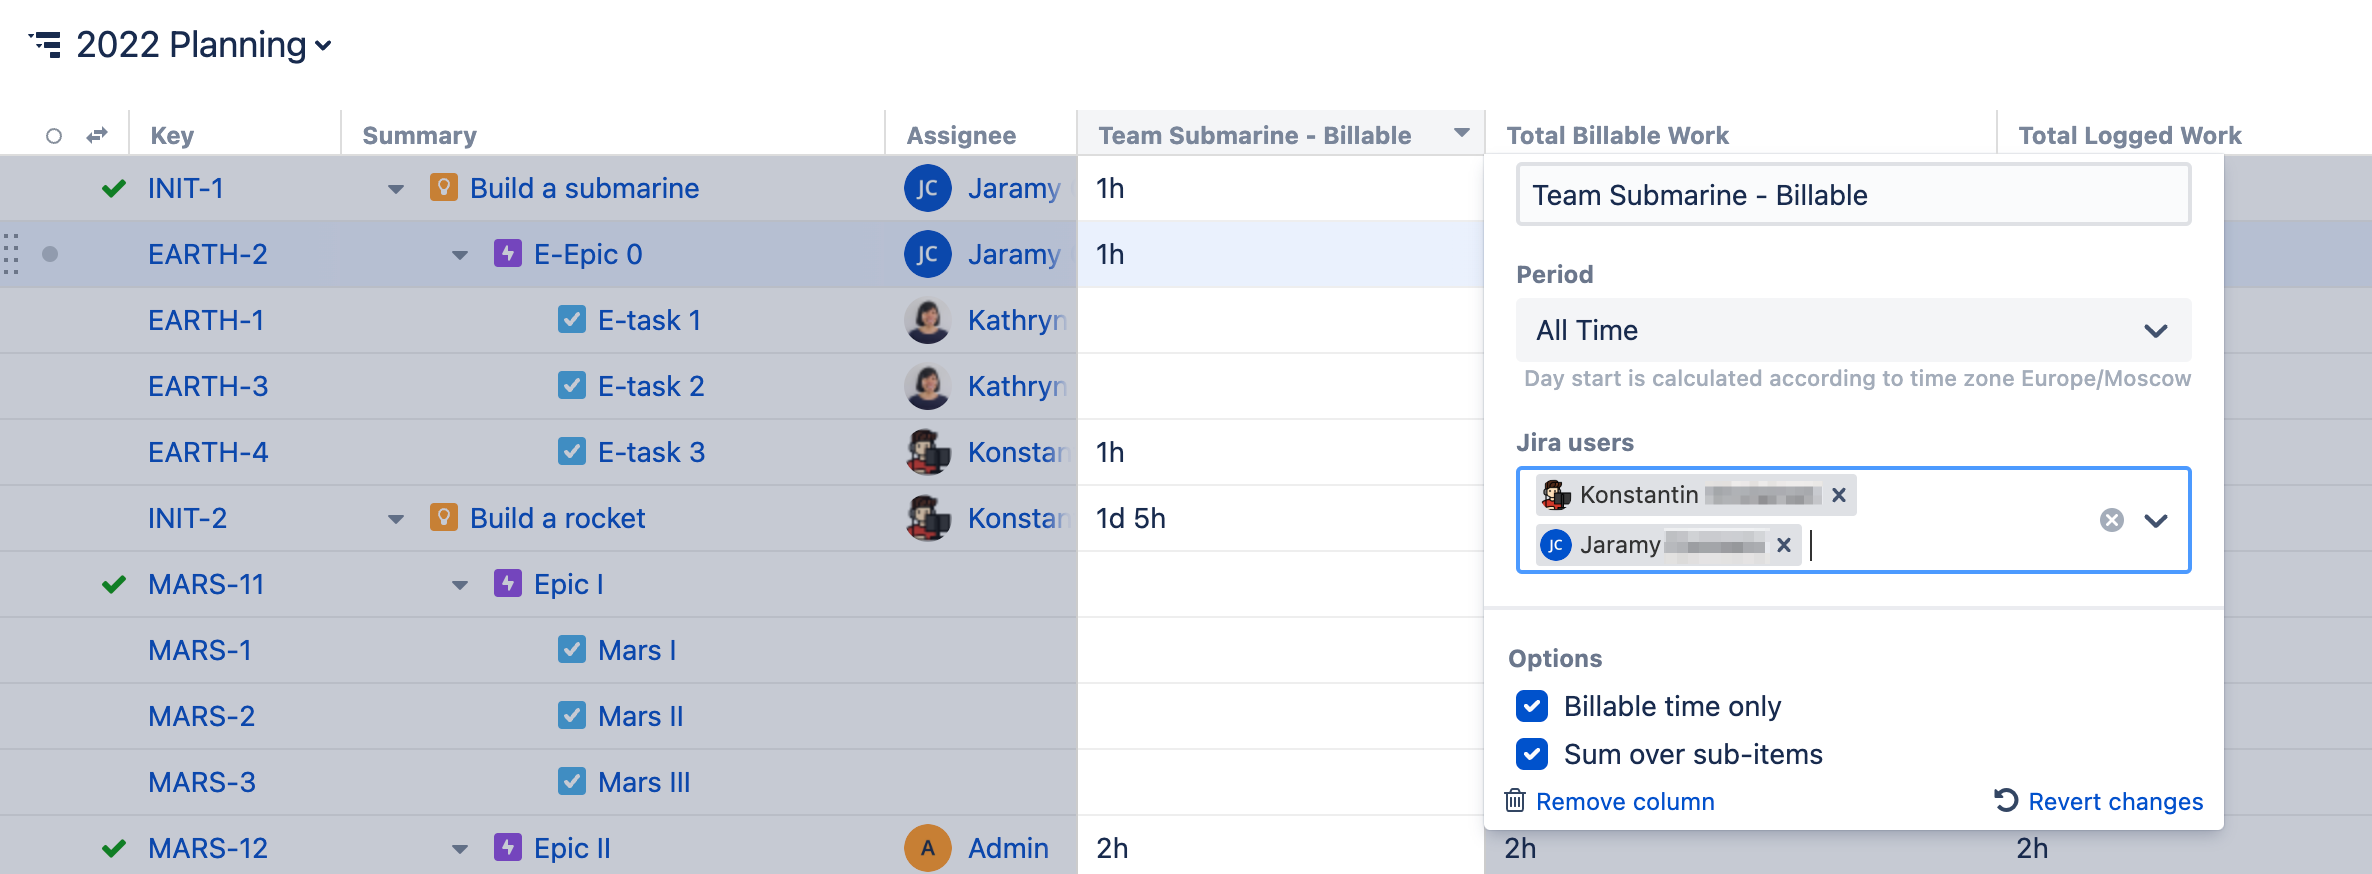Click the green resolved checkmark next to INIT-1
Image resolution: width=2372 pixels, height=874 pixels.
(113, 187)
